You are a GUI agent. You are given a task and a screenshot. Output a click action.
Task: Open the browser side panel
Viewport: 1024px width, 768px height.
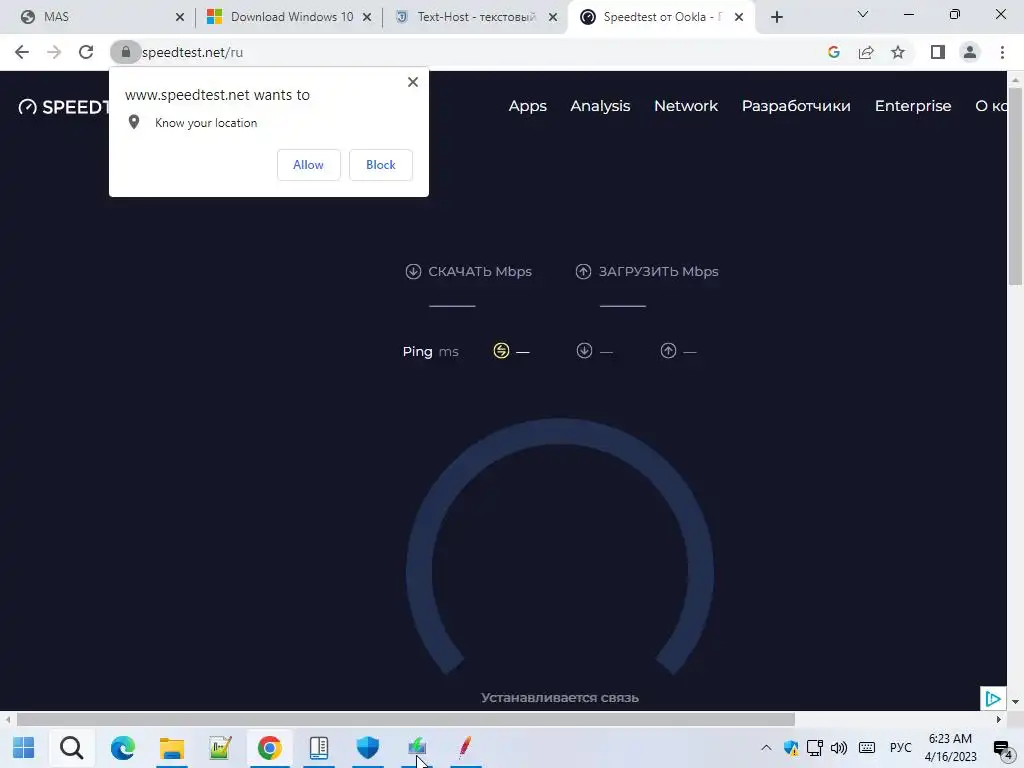click(x=938, y=52)
